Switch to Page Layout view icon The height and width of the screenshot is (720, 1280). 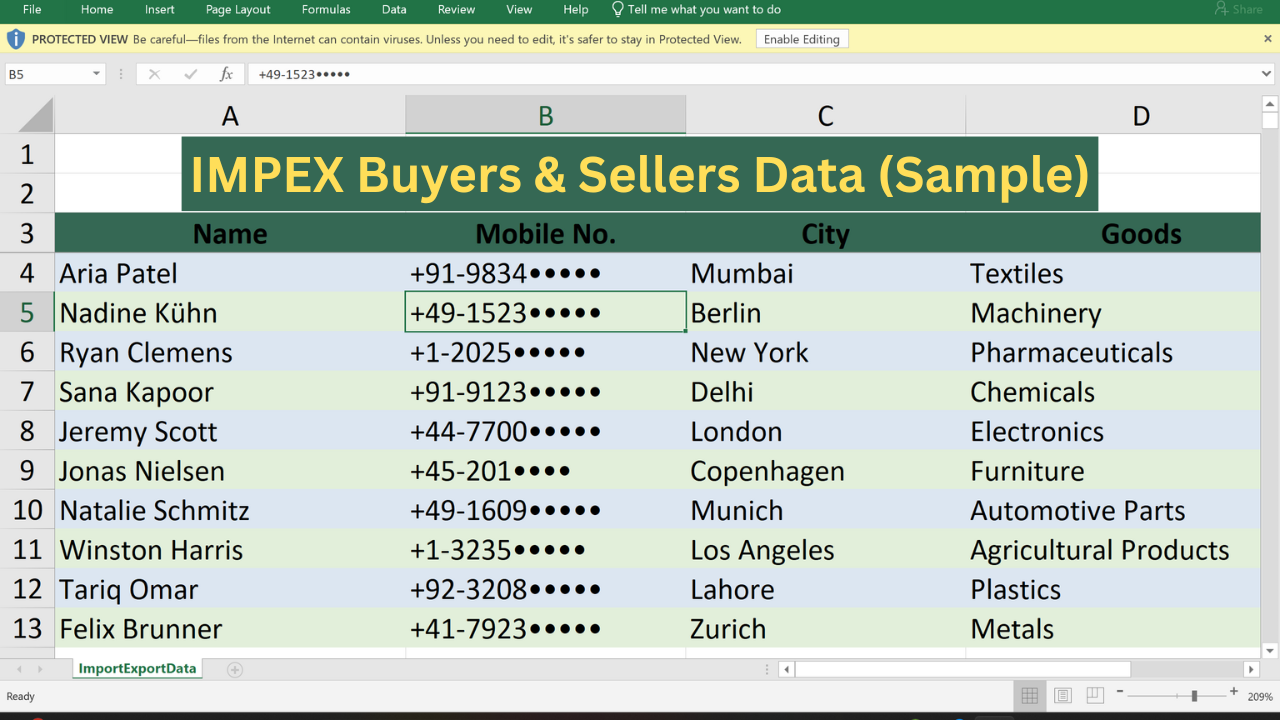coord(1062,695)
